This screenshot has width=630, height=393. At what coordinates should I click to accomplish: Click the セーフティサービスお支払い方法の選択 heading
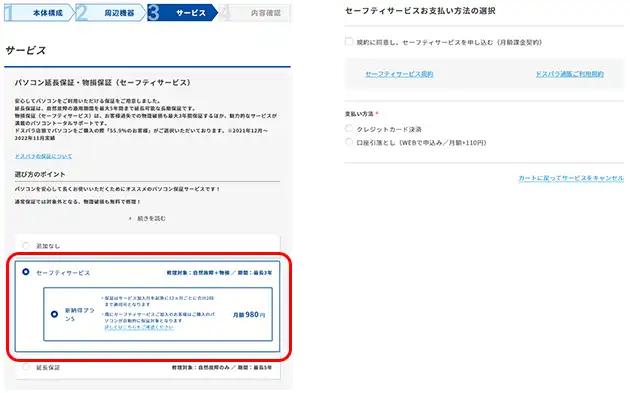(420, 11)
